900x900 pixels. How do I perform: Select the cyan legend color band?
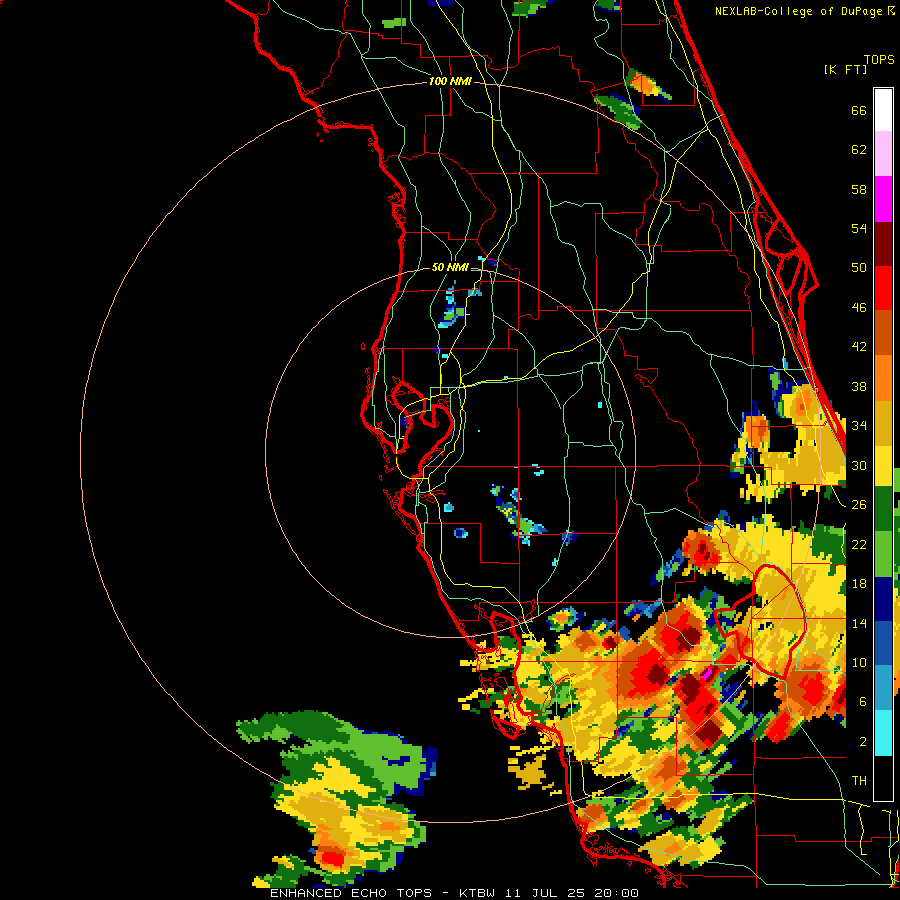(883, 733)
